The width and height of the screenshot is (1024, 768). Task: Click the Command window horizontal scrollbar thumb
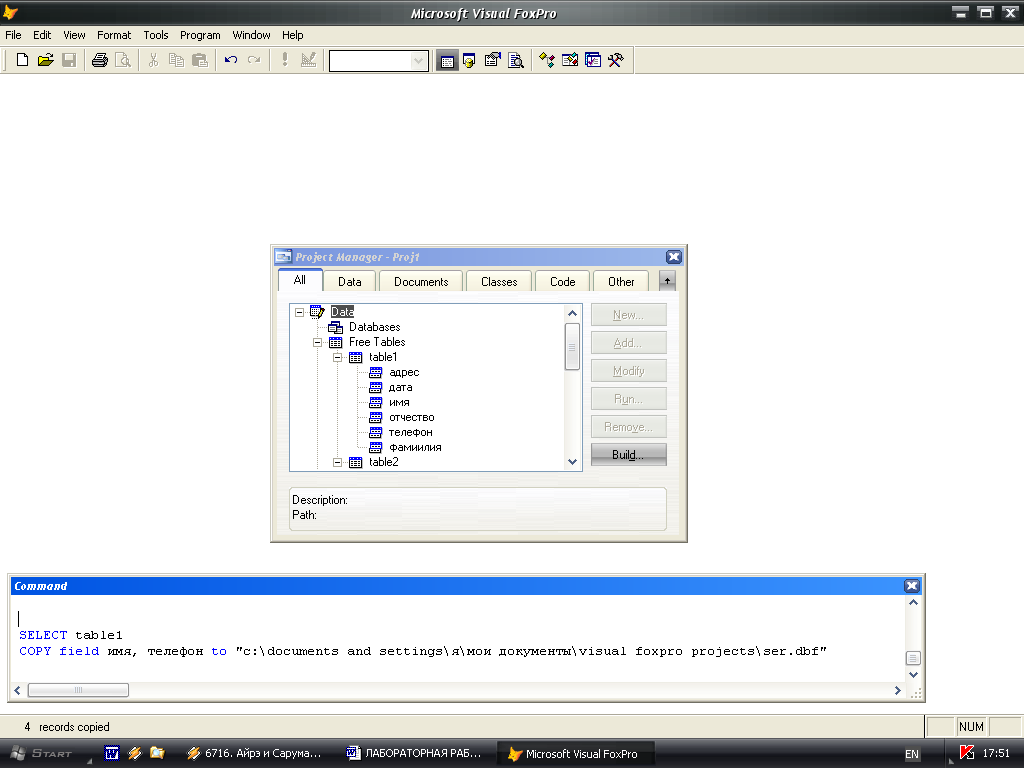click(78, 690)
